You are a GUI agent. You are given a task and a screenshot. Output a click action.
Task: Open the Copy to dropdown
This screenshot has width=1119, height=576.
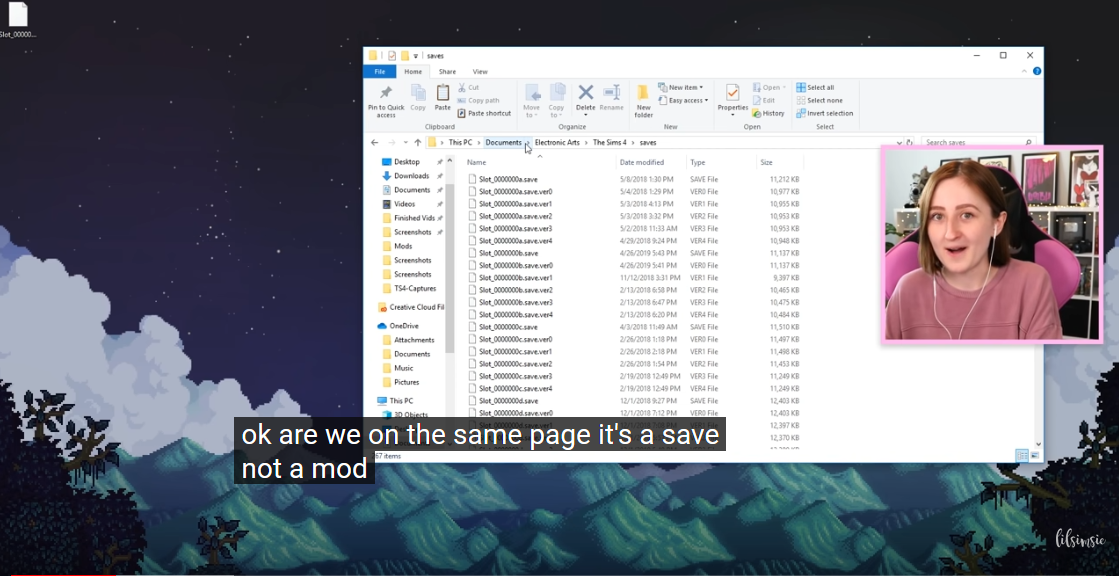click(x=557, y=101)
